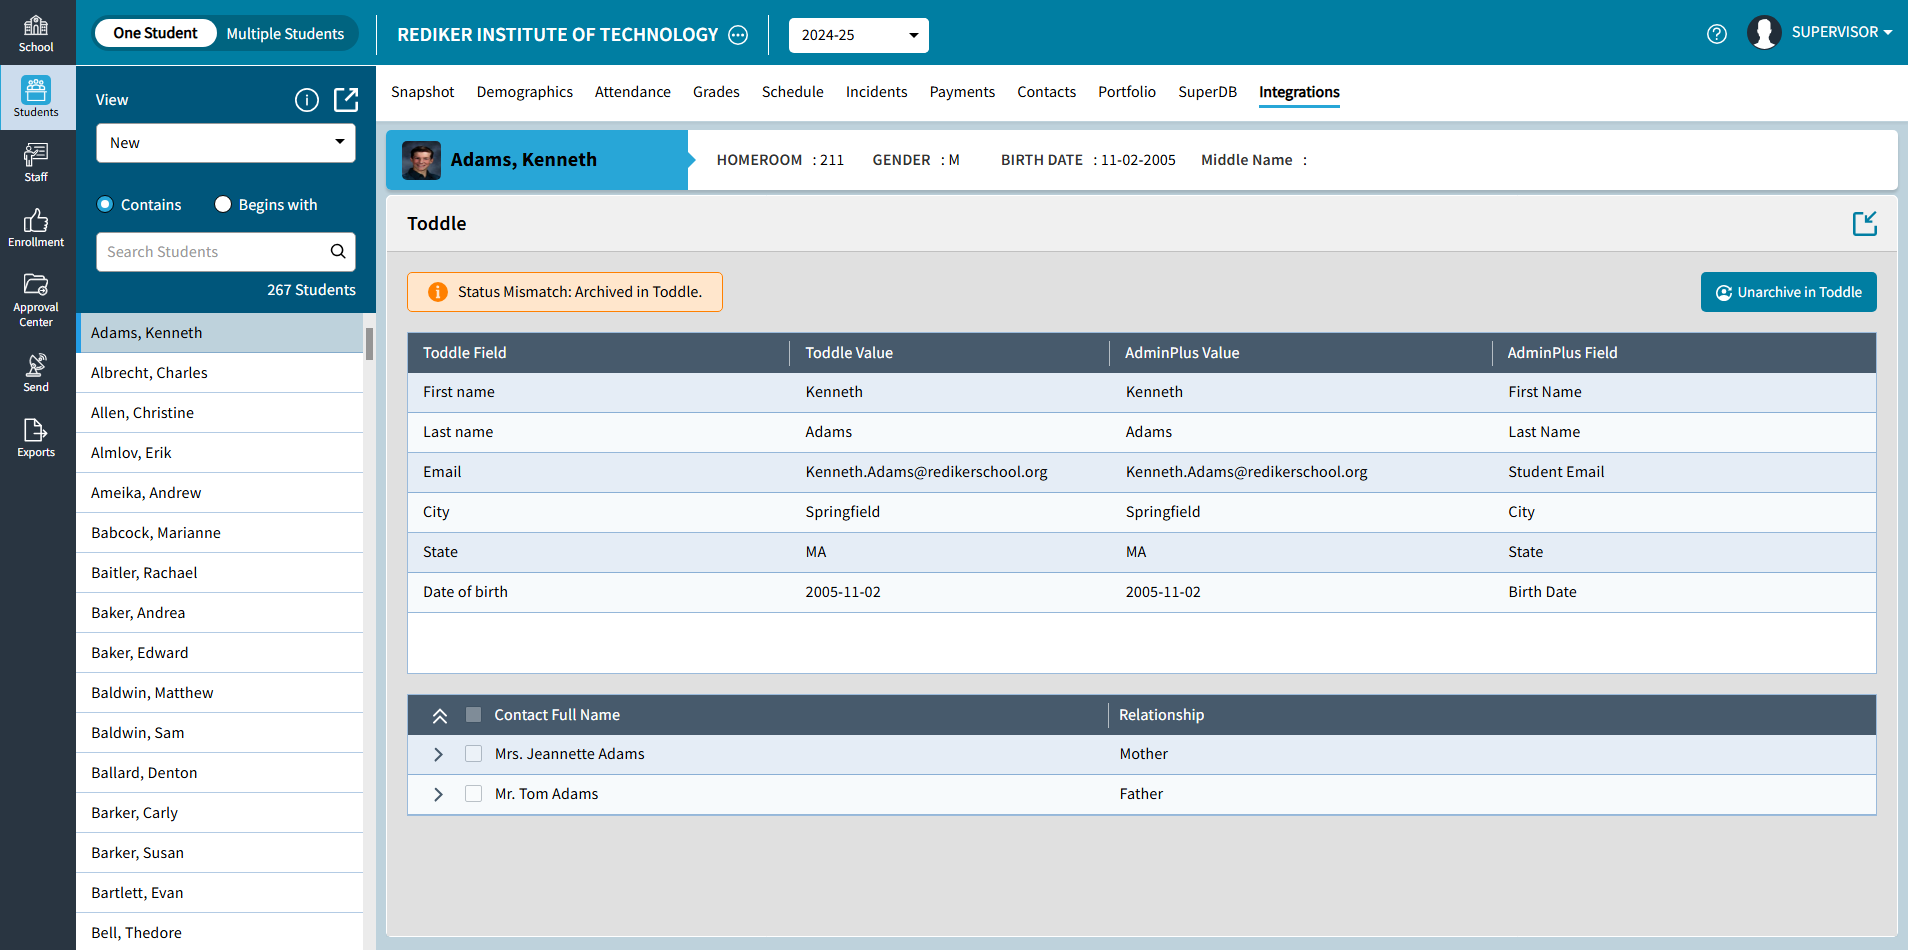
Task: Open the Send module icon
Action: tap(36, 373)
